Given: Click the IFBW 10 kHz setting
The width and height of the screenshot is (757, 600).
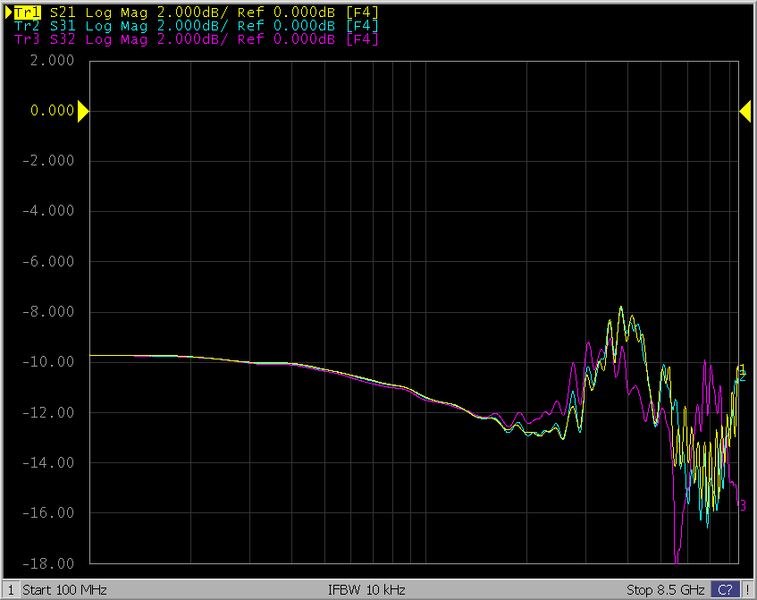Looking at the screenshot, I should (x=366, y=590).
